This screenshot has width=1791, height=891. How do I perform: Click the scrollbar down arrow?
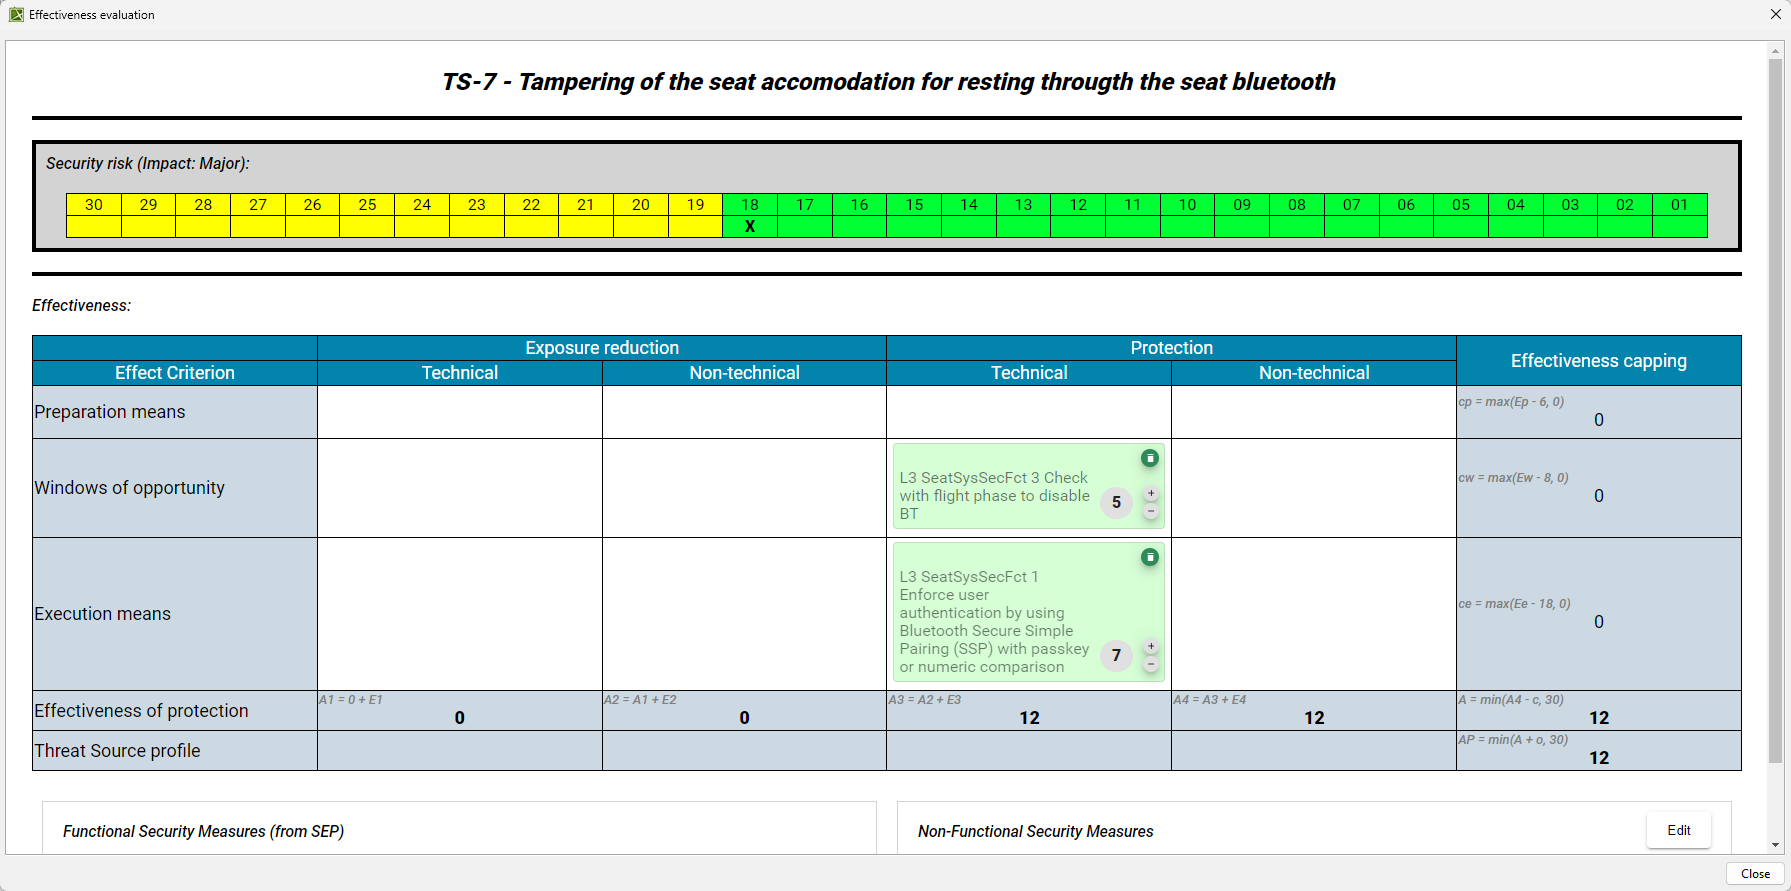coord(1775,845)
